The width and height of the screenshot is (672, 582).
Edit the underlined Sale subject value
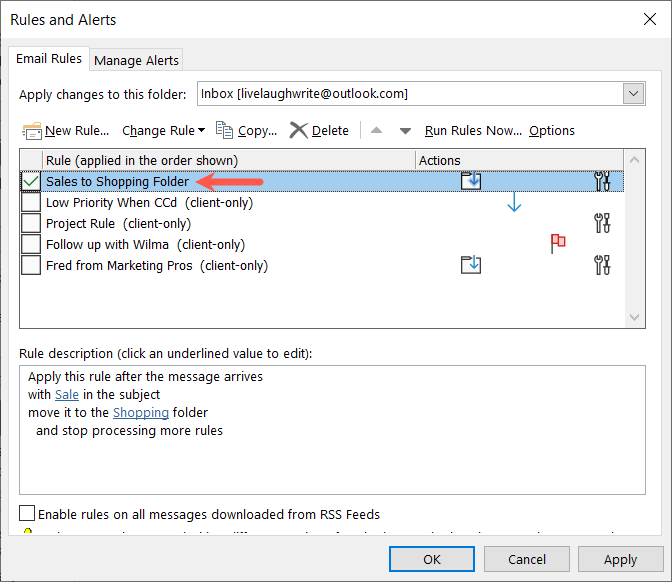67,394
